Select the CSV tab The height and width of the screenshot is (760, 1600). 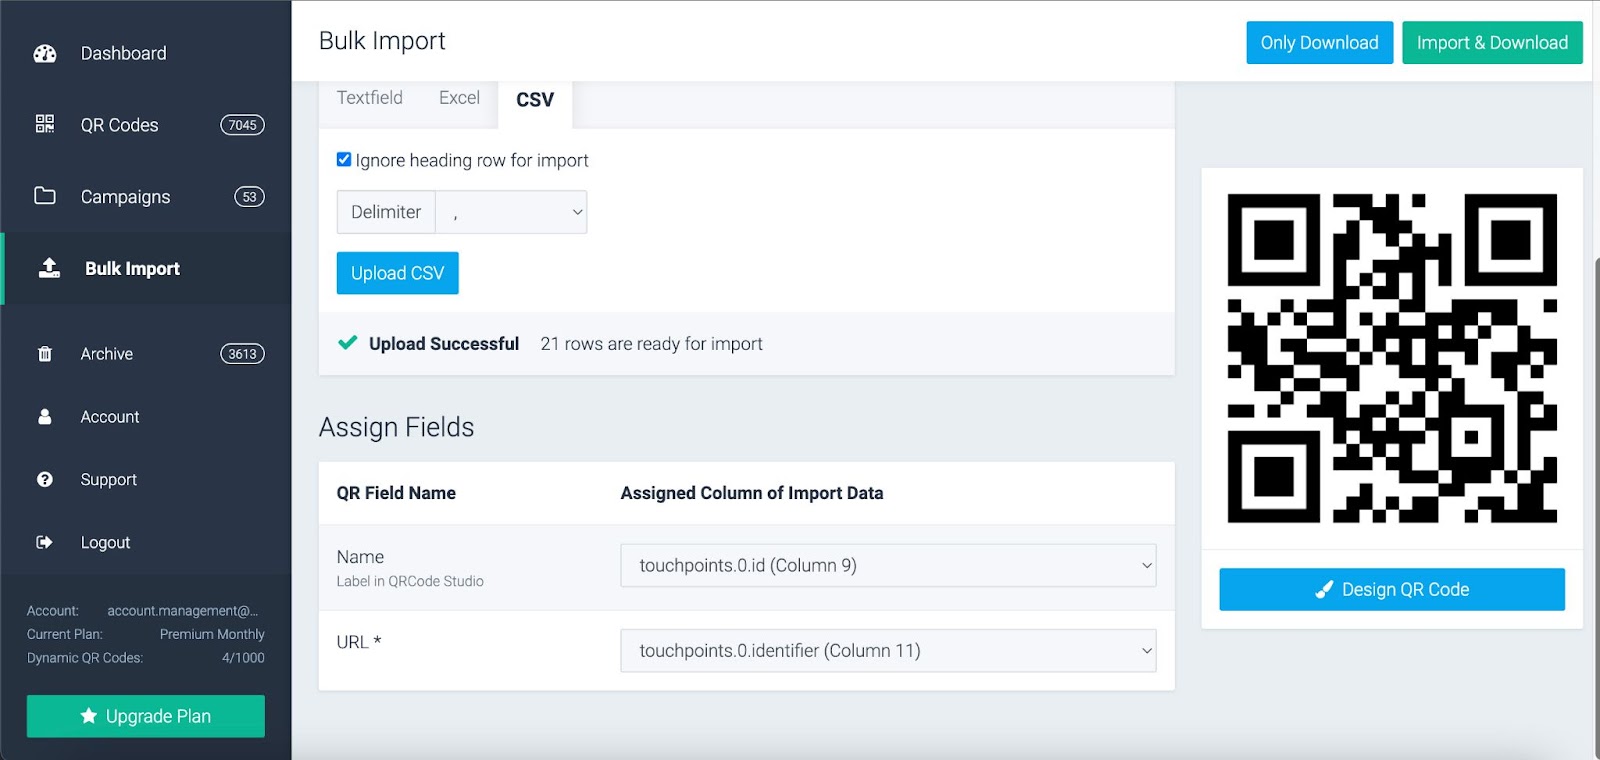pos(535,100)
